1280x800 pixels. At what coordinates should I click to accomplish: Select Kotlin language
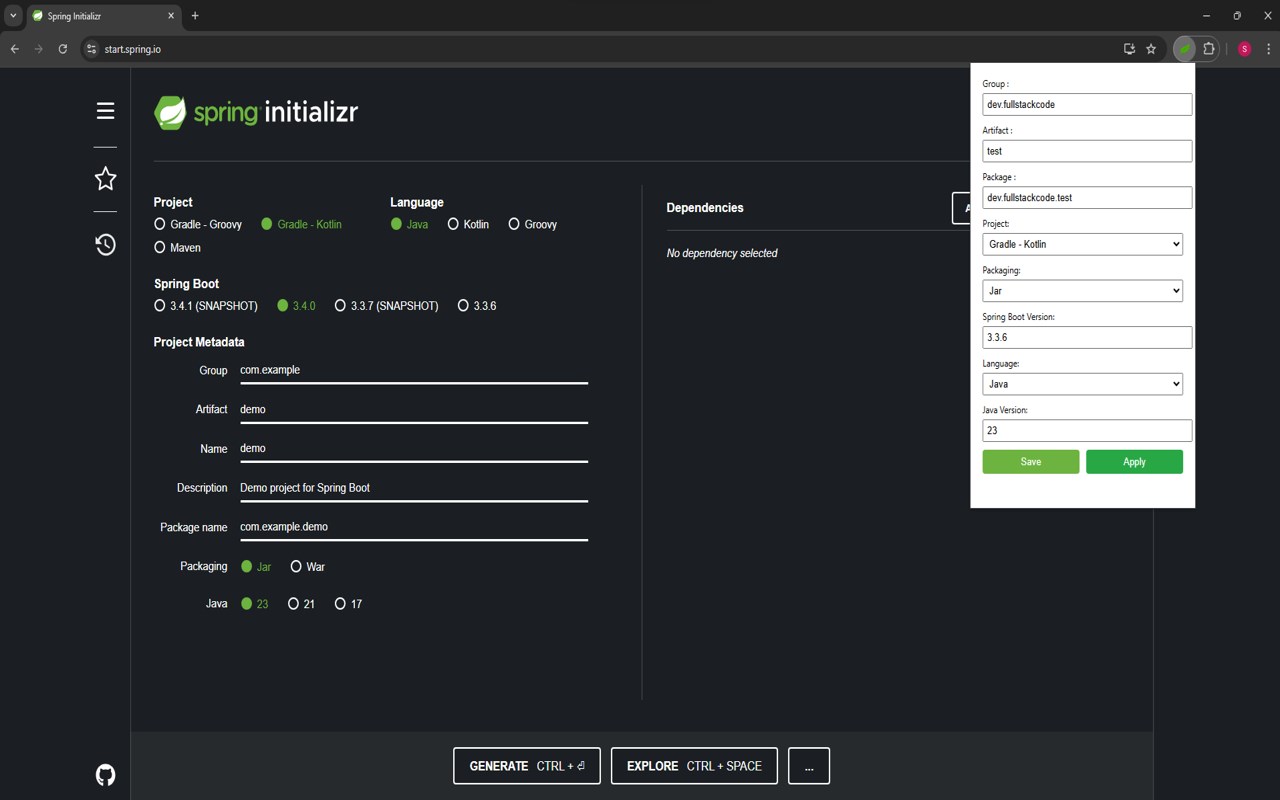(468, 224)
